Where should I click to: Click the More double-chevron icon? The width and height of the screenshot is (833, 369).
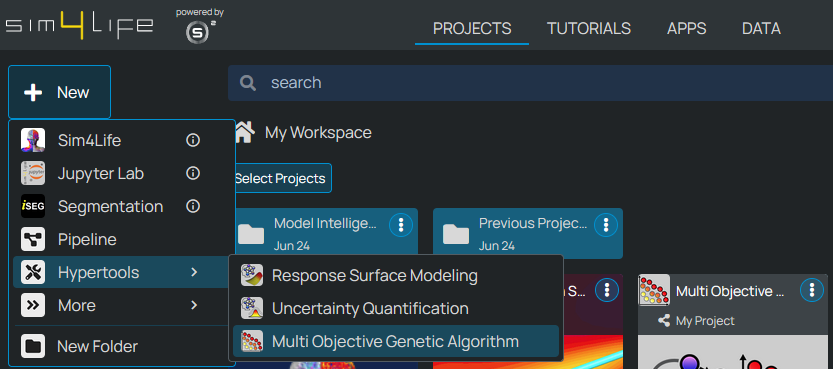point(33,305)
